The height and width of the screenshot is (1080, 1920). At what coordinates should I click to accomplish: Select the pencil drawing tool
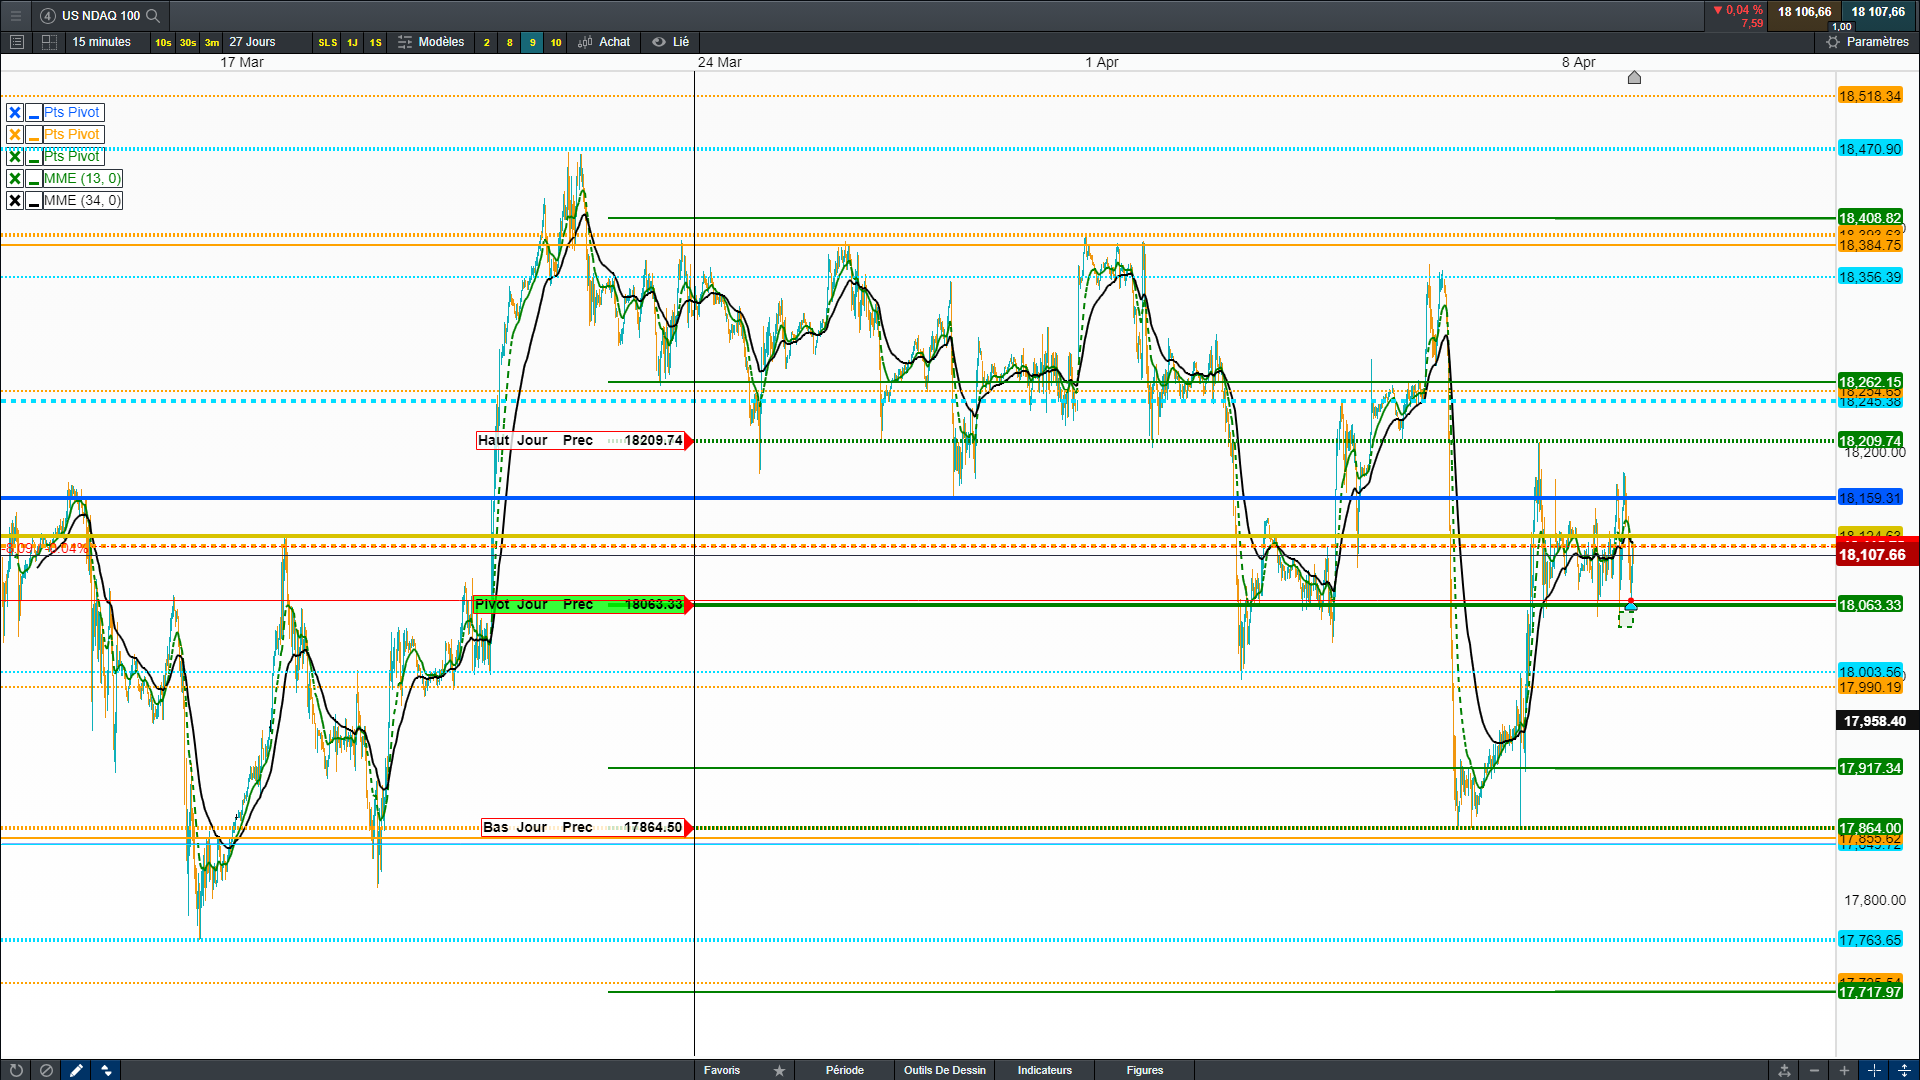pos(76,1070)
